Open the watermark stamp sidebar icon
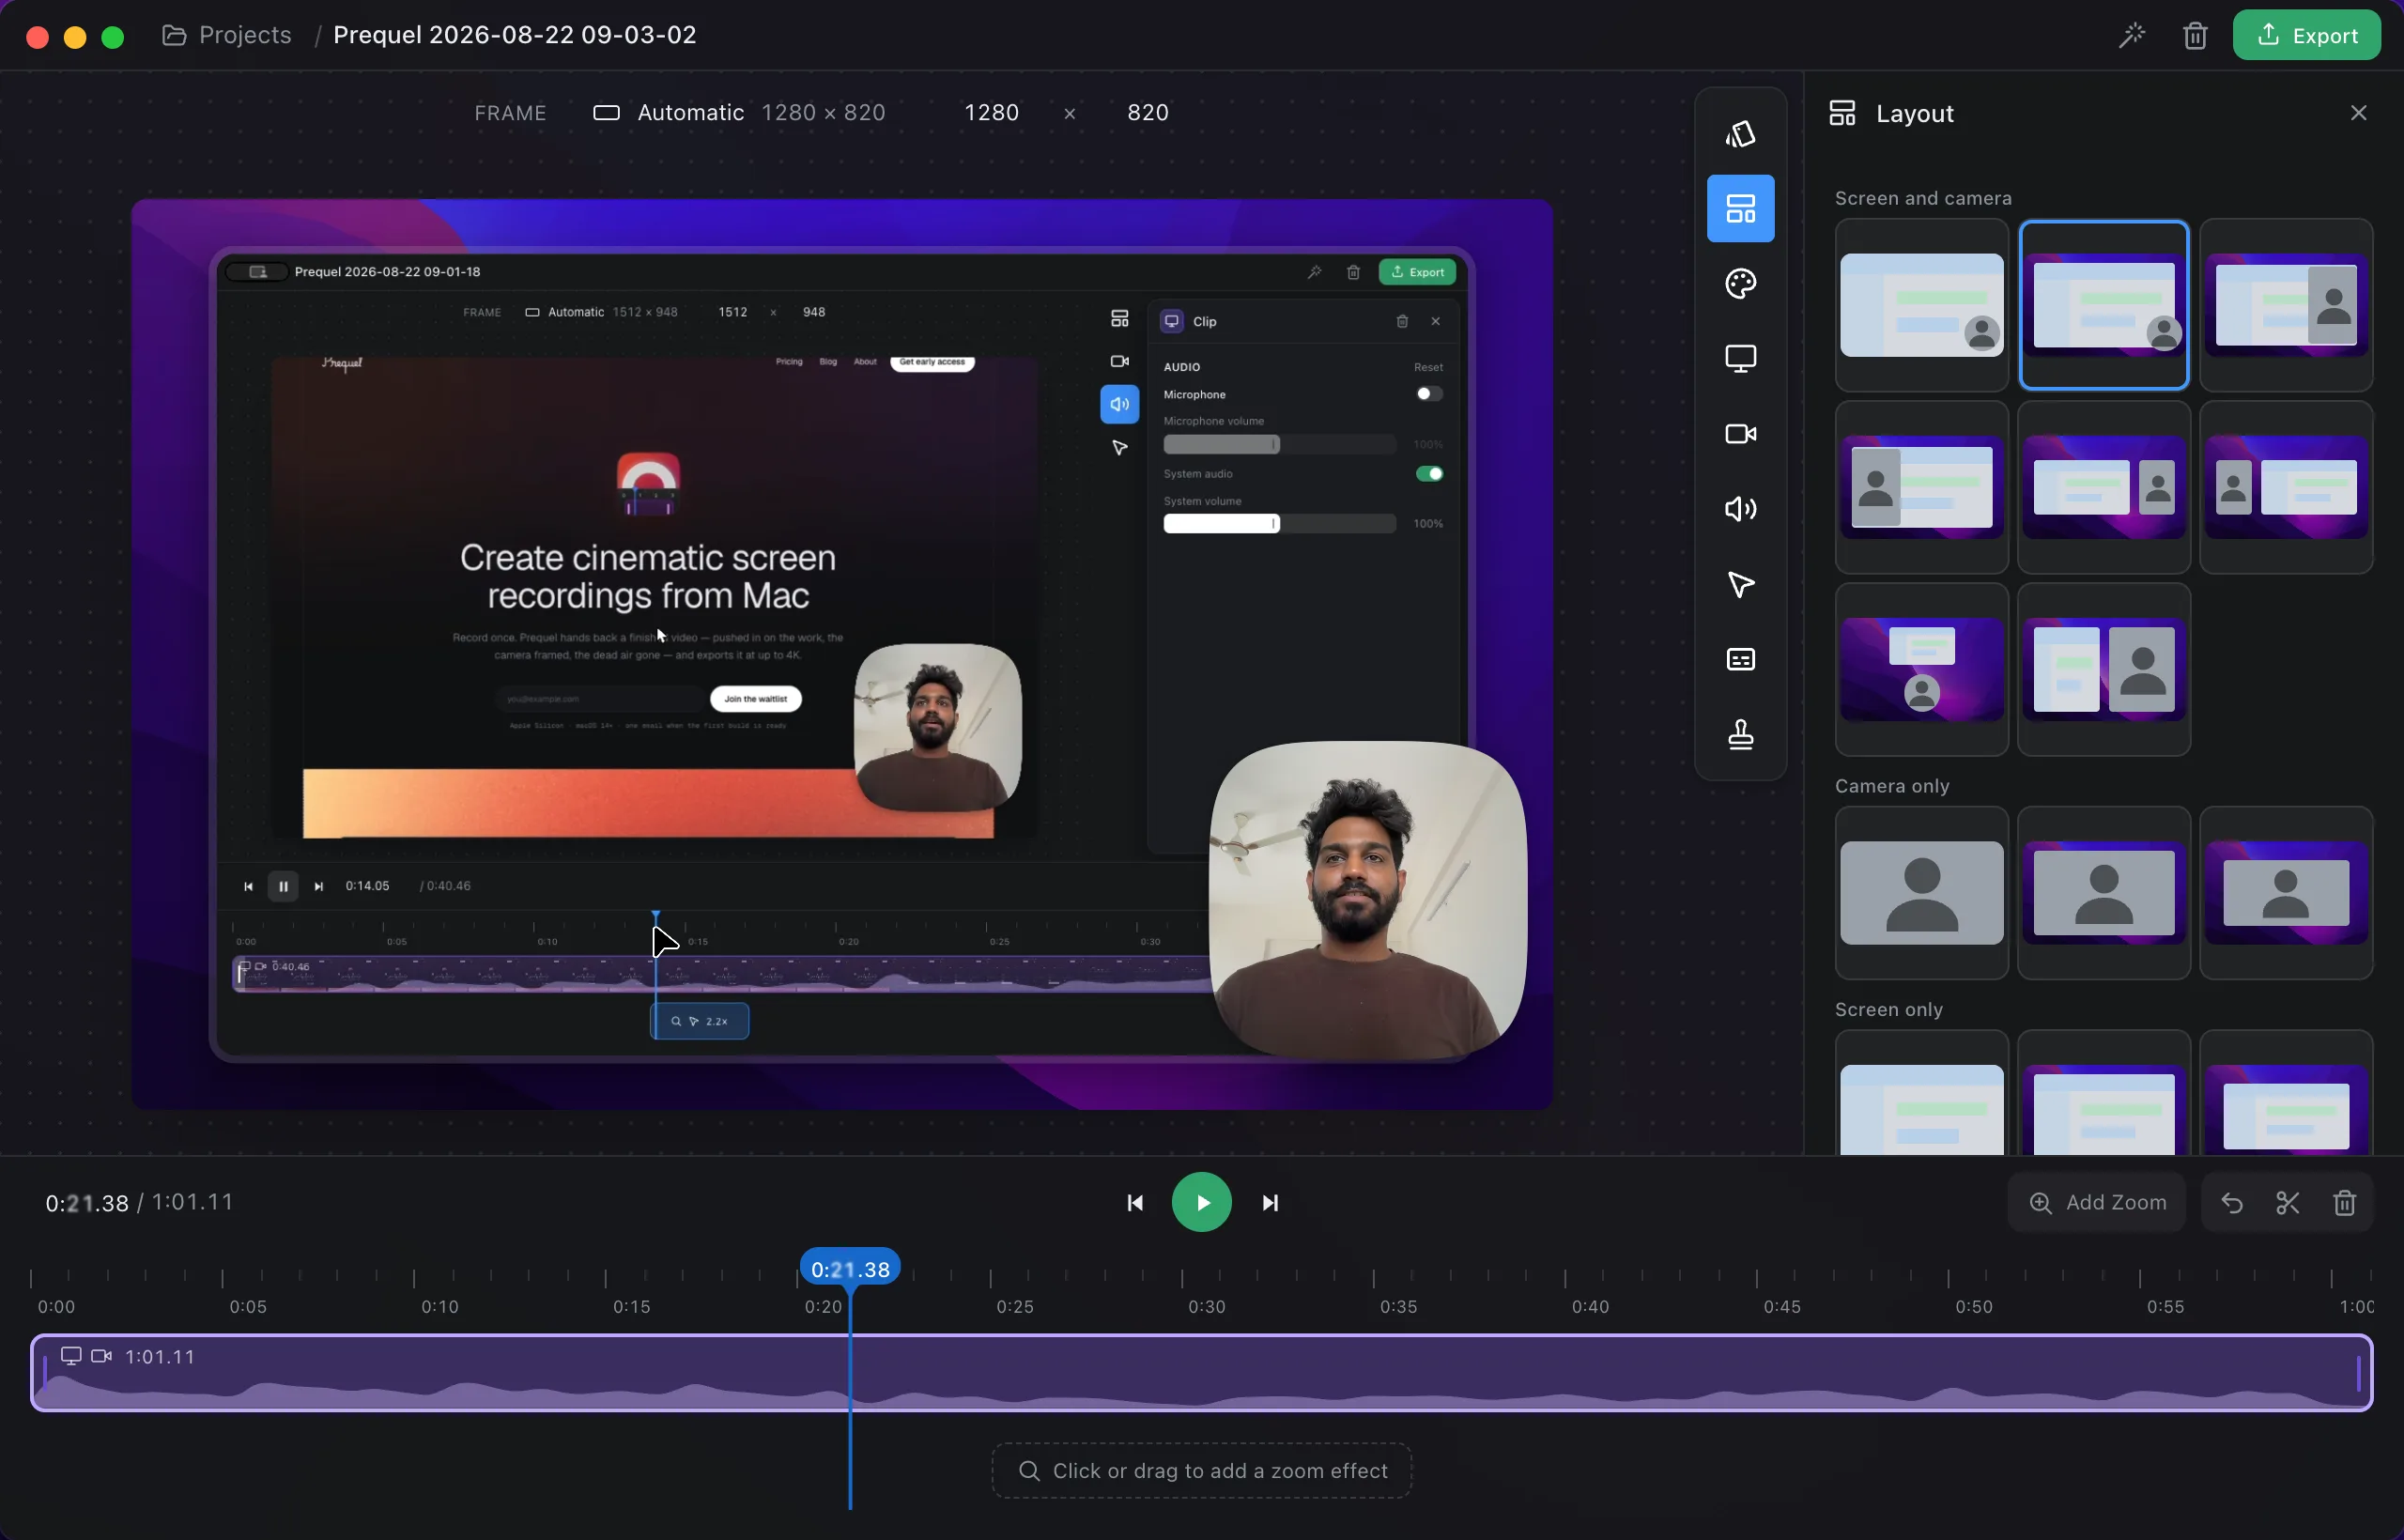 click(1740, 735)
